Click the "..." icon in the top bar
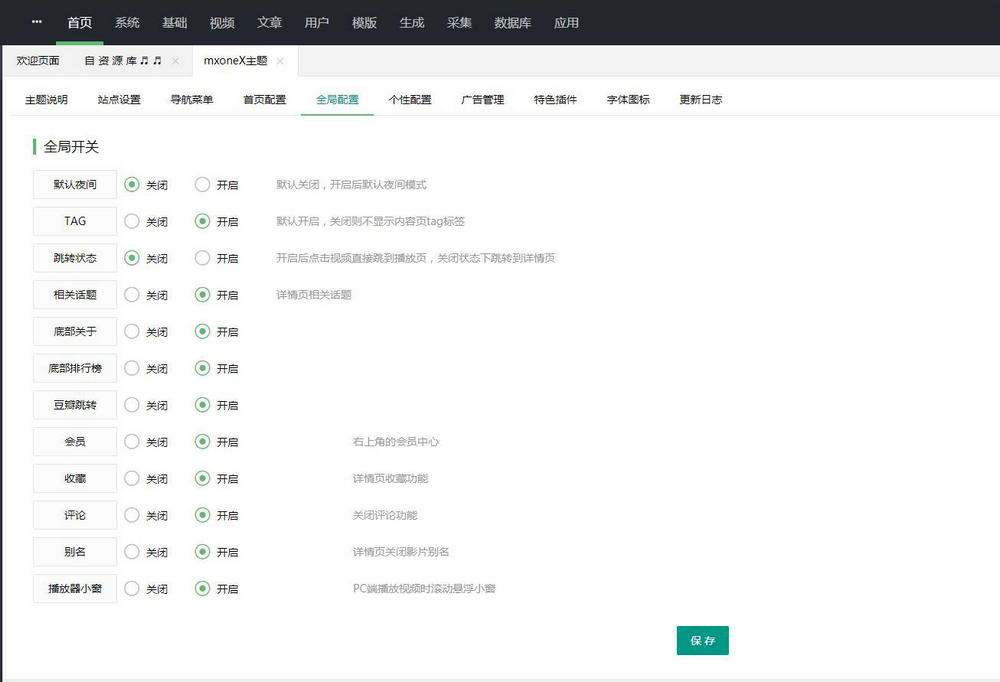Screen dimensions: 1000x682 (35, 22)
